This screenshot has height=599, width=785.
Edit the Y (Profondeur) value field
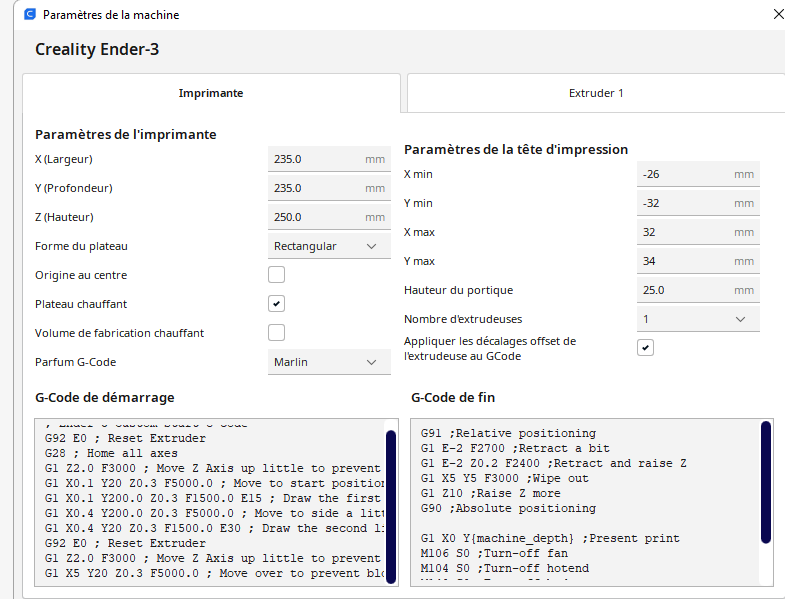pos(329,188)
